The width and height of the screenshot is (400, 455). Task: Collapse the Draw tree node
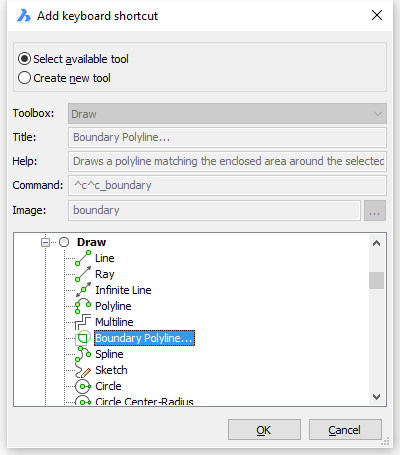click(x=45, y=242)
